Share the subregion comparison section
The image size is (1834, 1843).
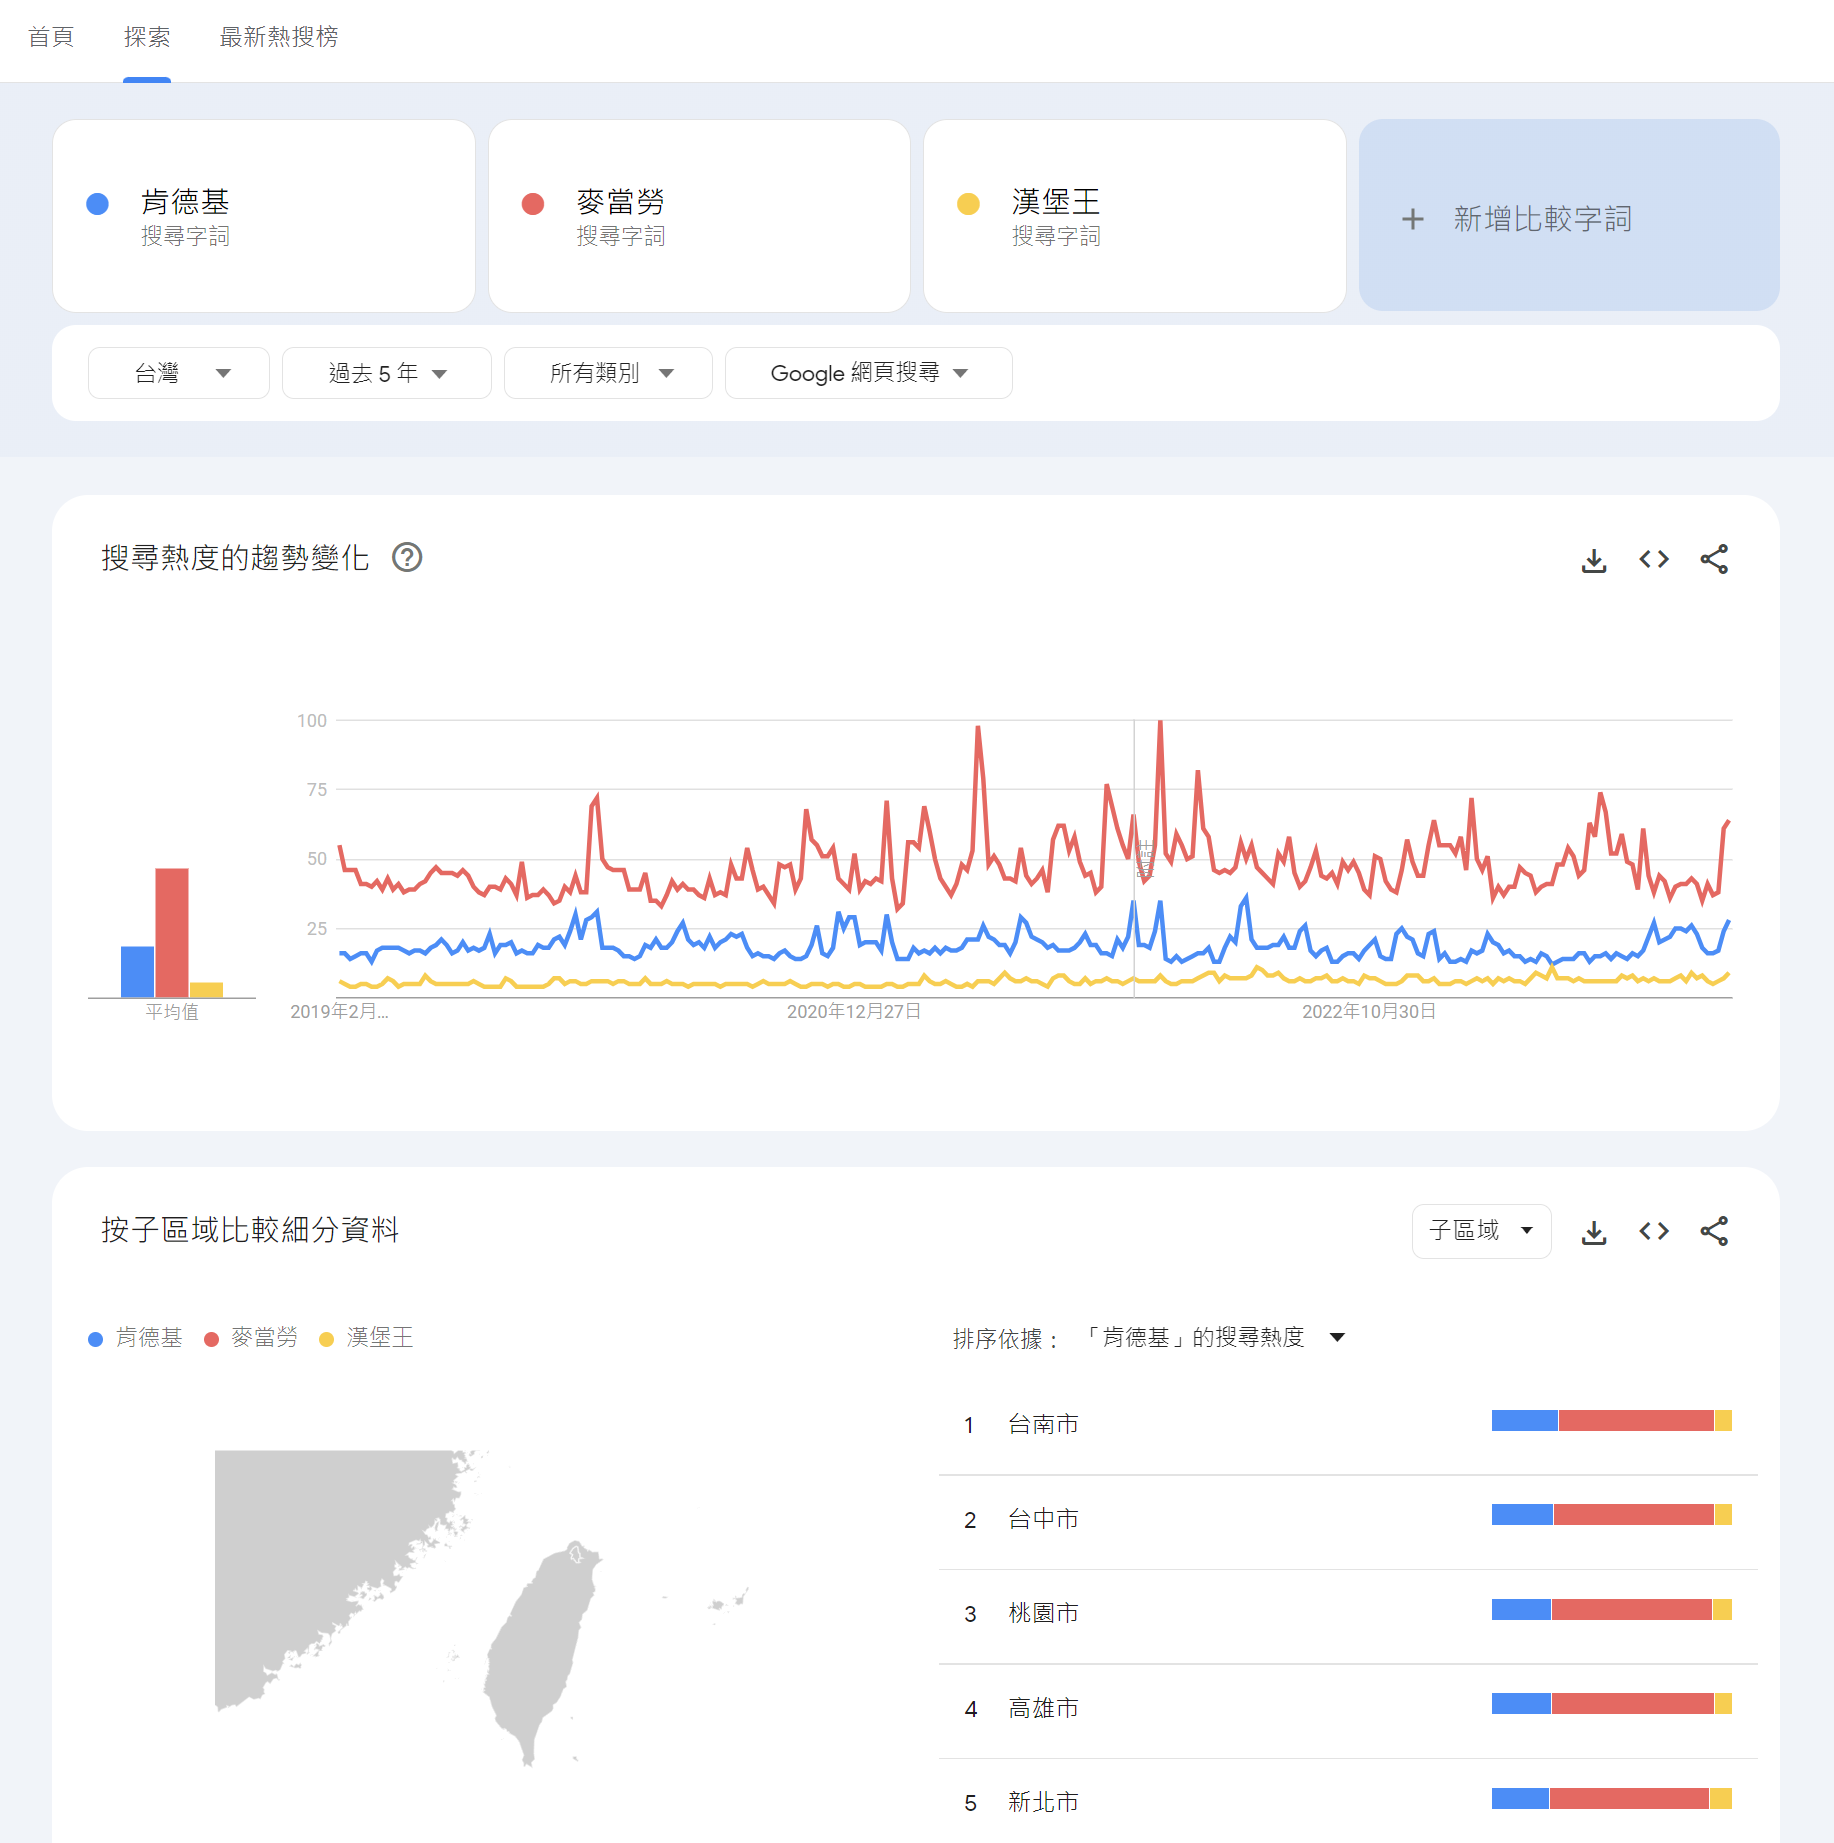[x=1714, y=1232]
